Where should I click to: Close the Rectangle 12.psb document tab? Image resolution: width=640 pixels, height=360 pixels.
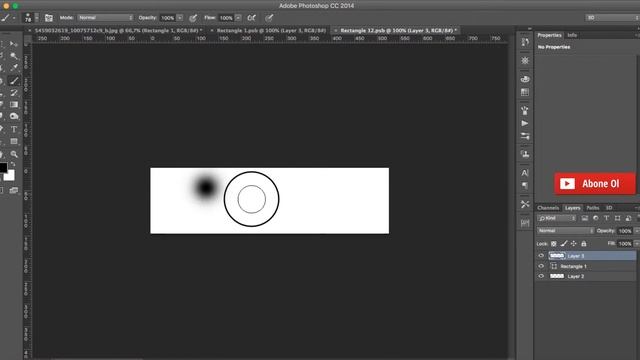pyautogui.click(x=336, y=31)
